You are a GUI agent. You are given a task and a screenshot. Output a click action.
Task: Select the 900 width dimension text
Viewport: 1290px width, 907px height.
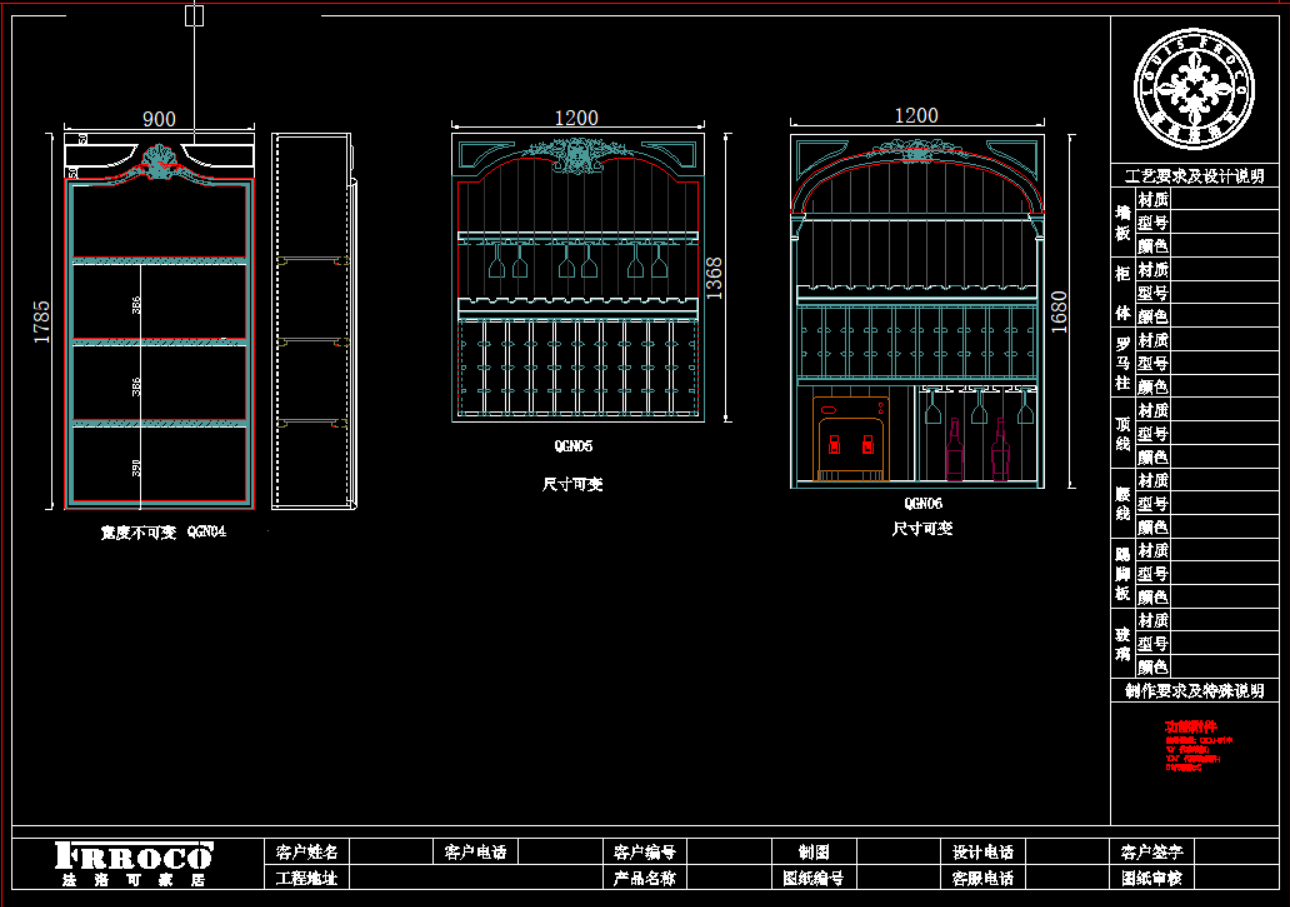pyautogui.click(x=159, y=119)
